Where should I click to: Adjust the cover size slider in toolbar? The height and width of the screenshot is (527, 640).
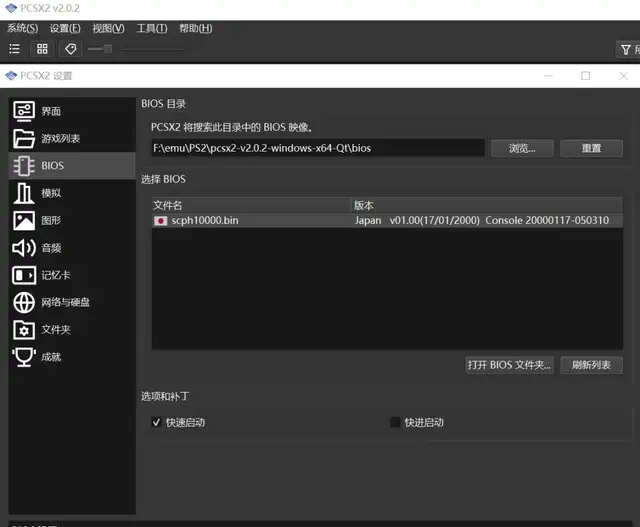point(107,48)
